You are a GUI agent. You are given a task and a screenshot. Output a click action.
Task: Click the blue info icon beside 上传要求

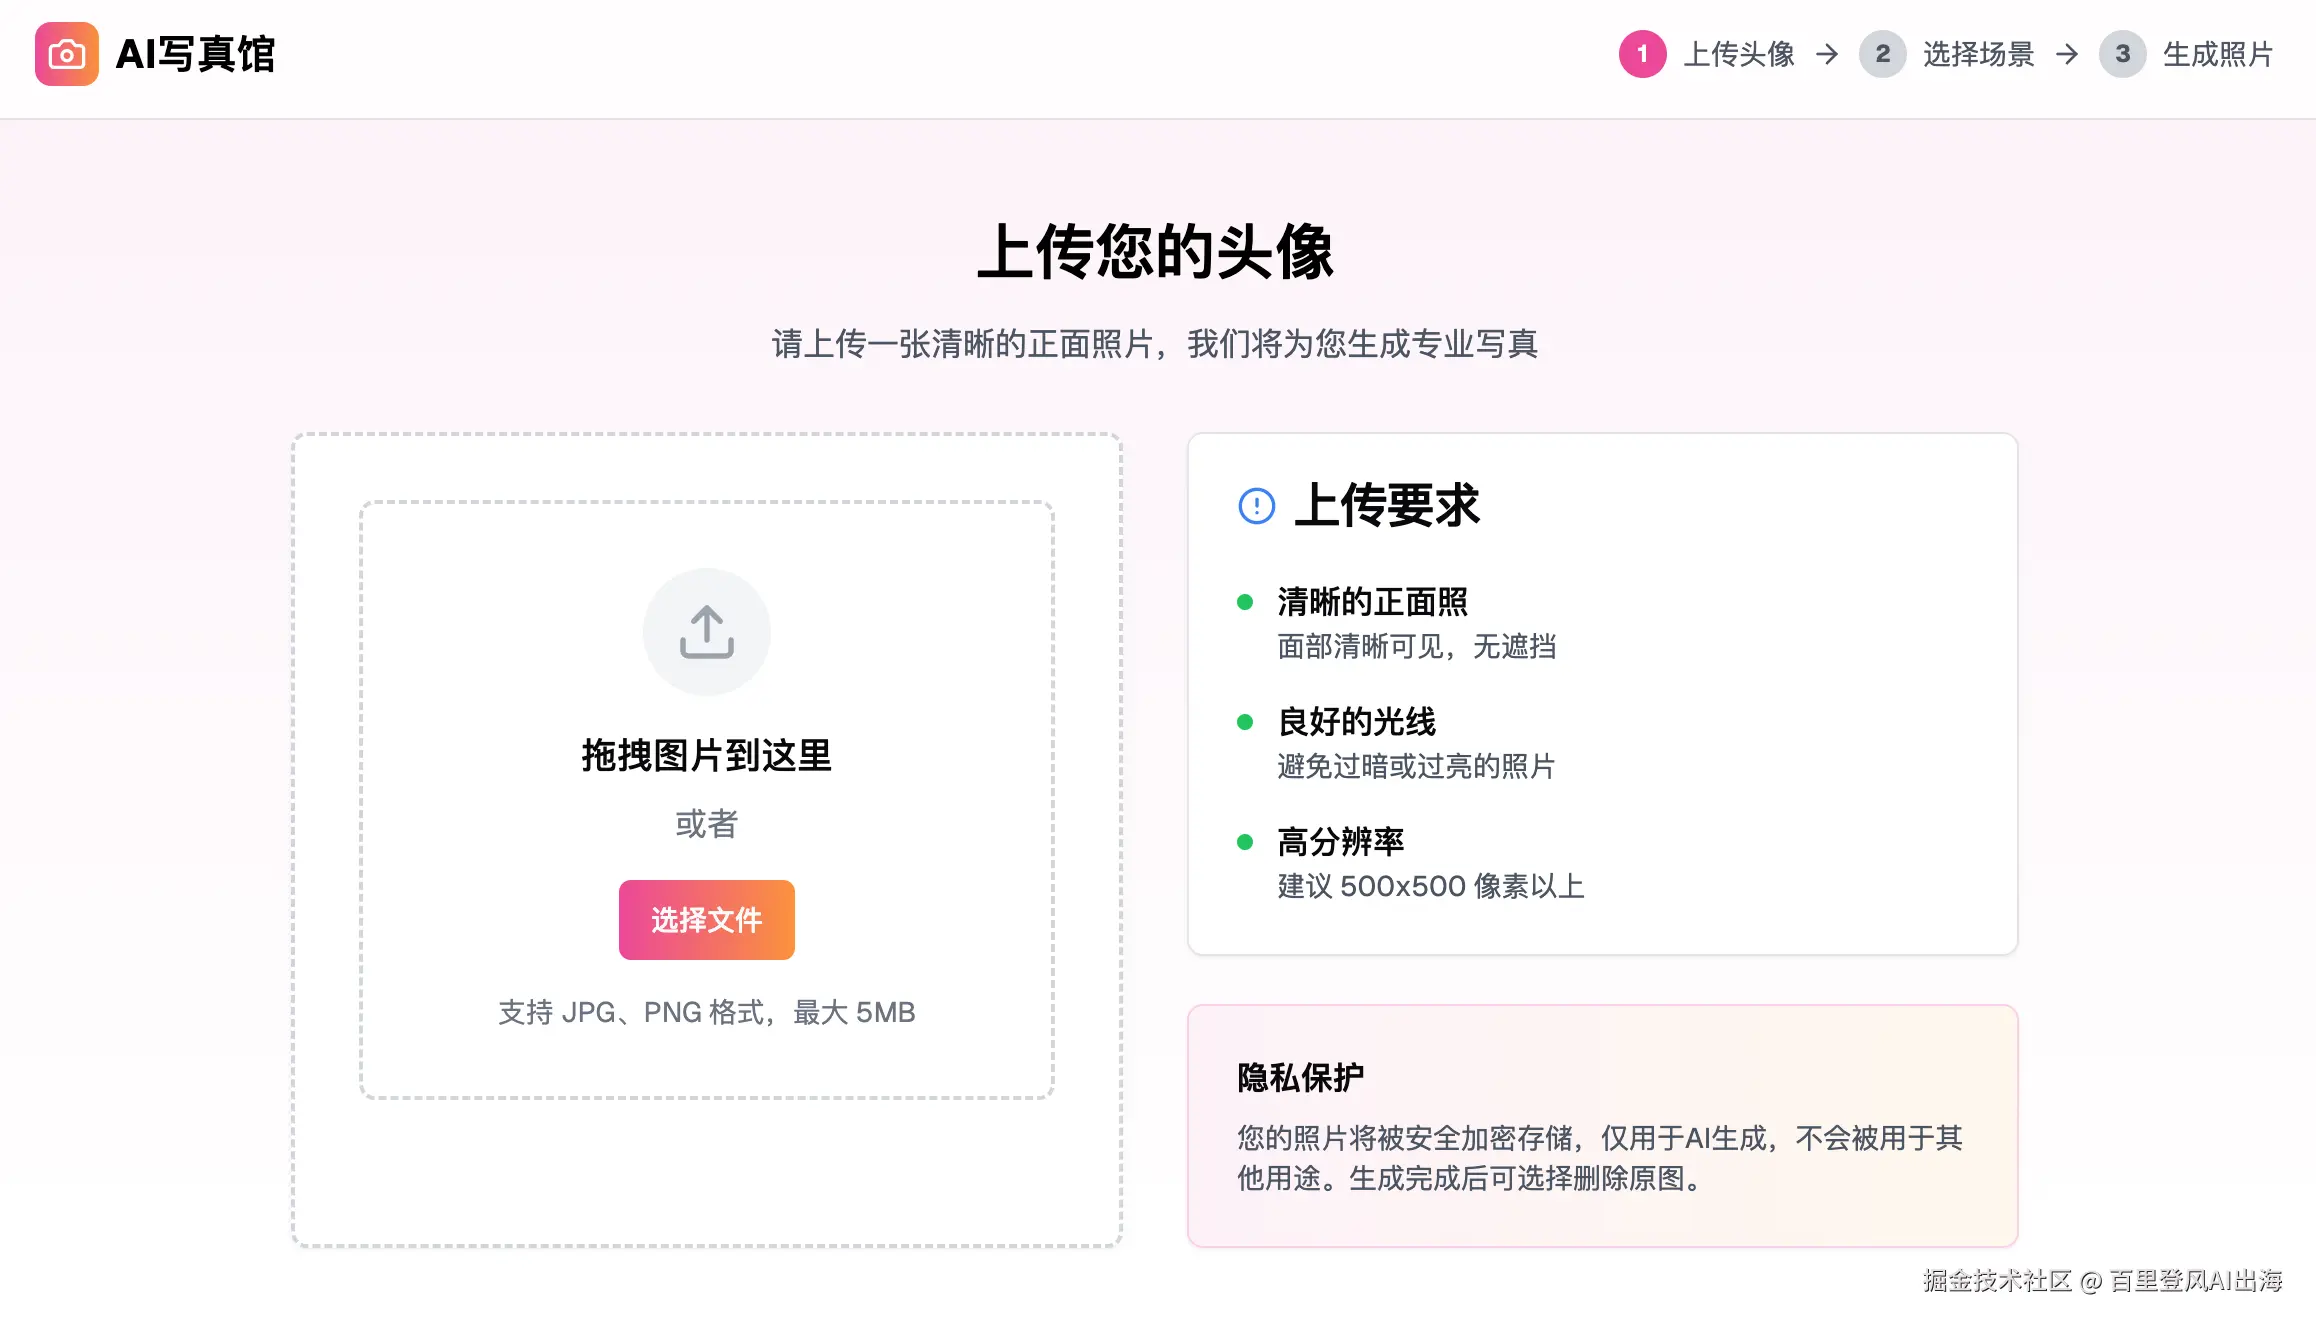point(1256,506)
